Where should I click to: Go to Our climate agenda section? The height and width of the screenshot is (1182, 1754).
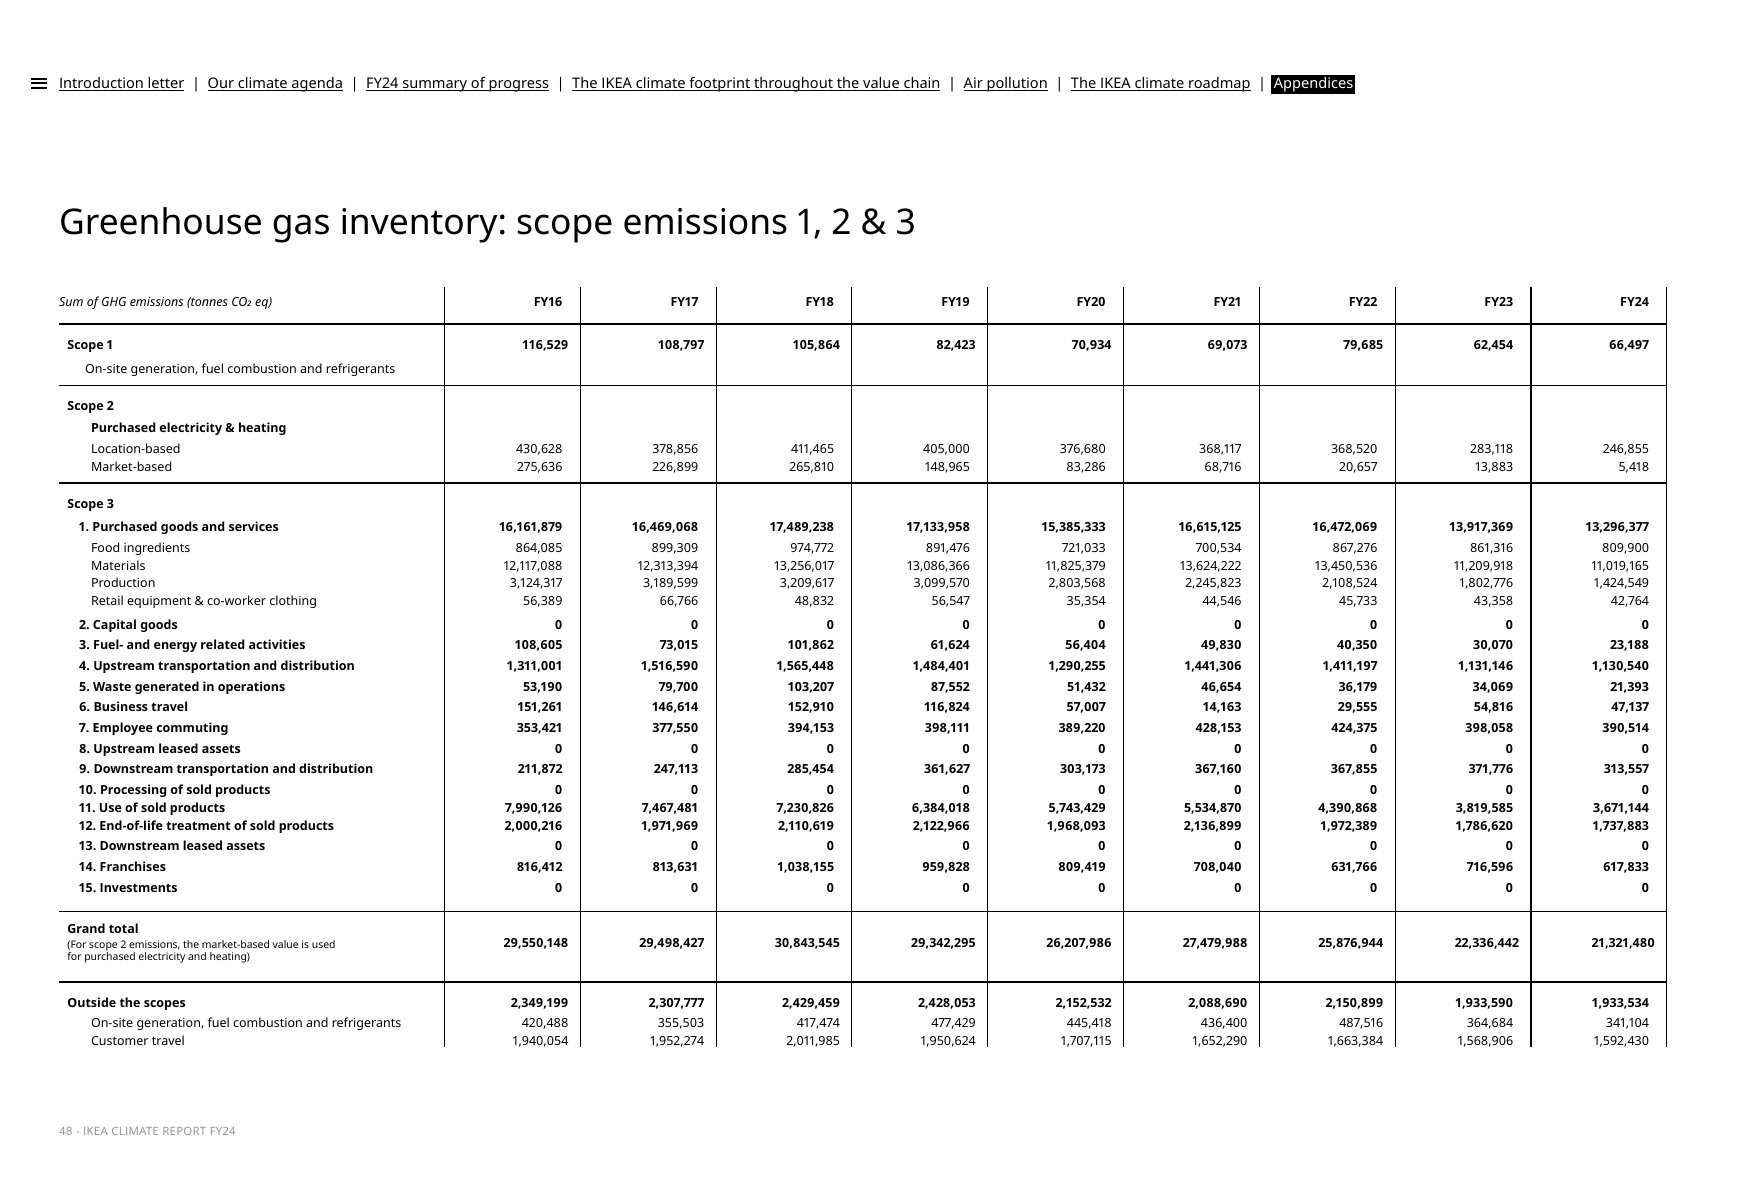tap(275, 83)
